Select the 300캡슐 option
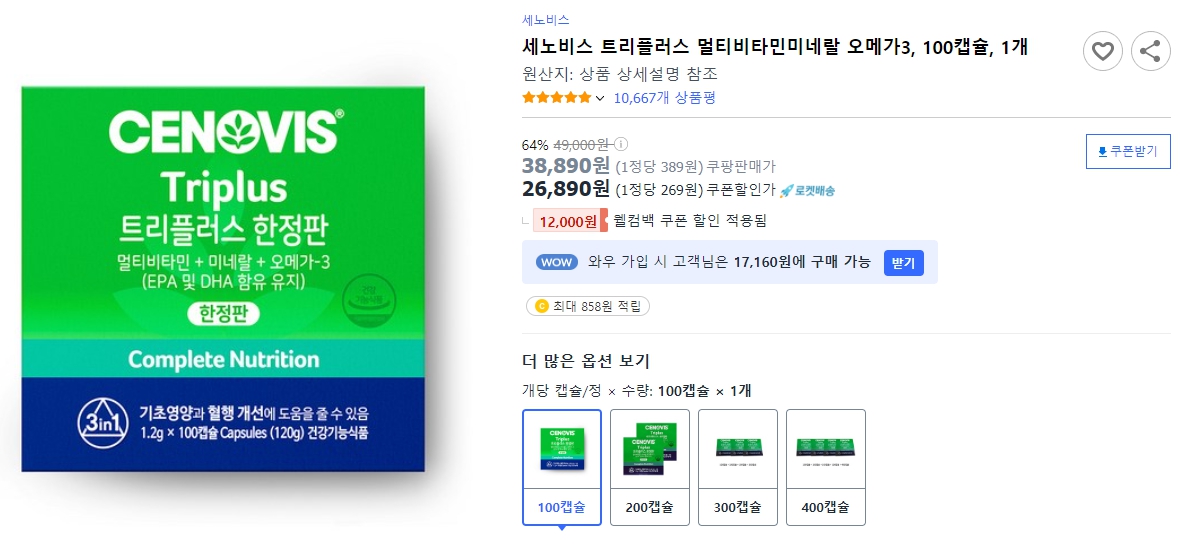The image size is (1180, 545). pos(738,467)
